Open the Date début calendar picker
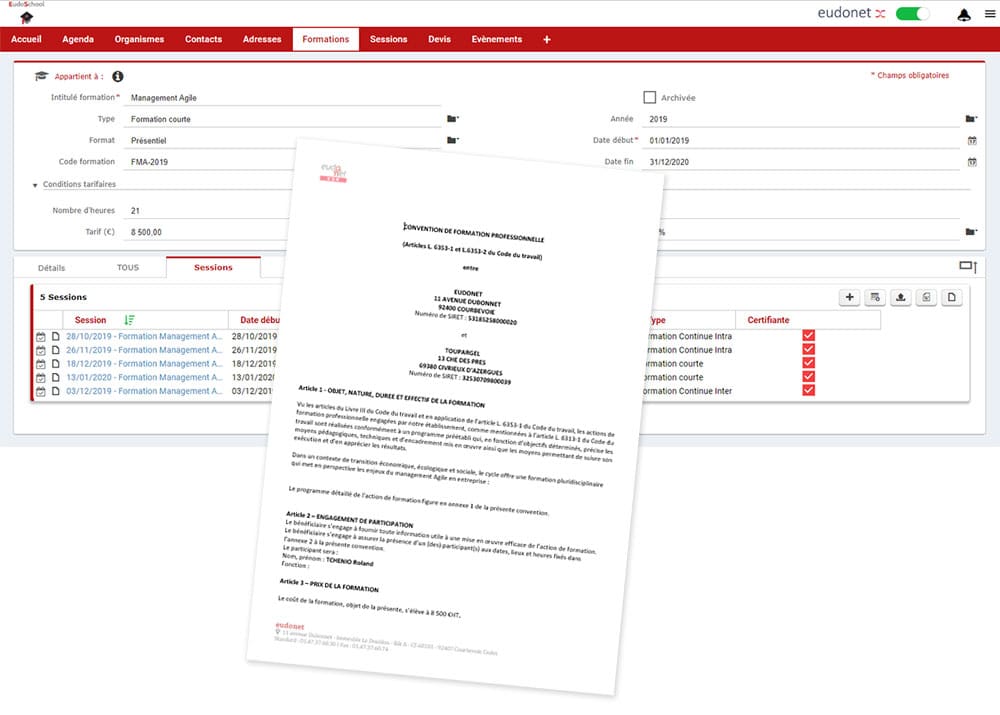The width and height of the screenshot is (1000, 715). [972, 140]
